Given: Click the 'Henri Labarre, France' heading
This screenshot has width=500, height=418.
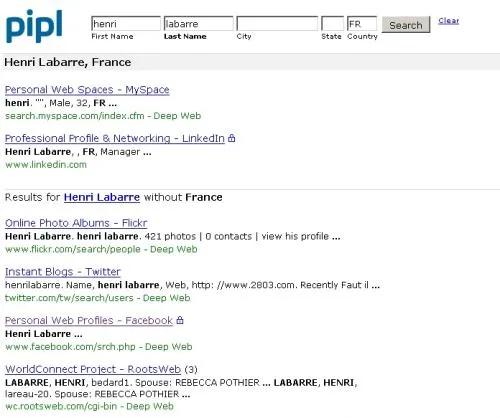Looking at the screenshot, I should (x=68, y=62).
